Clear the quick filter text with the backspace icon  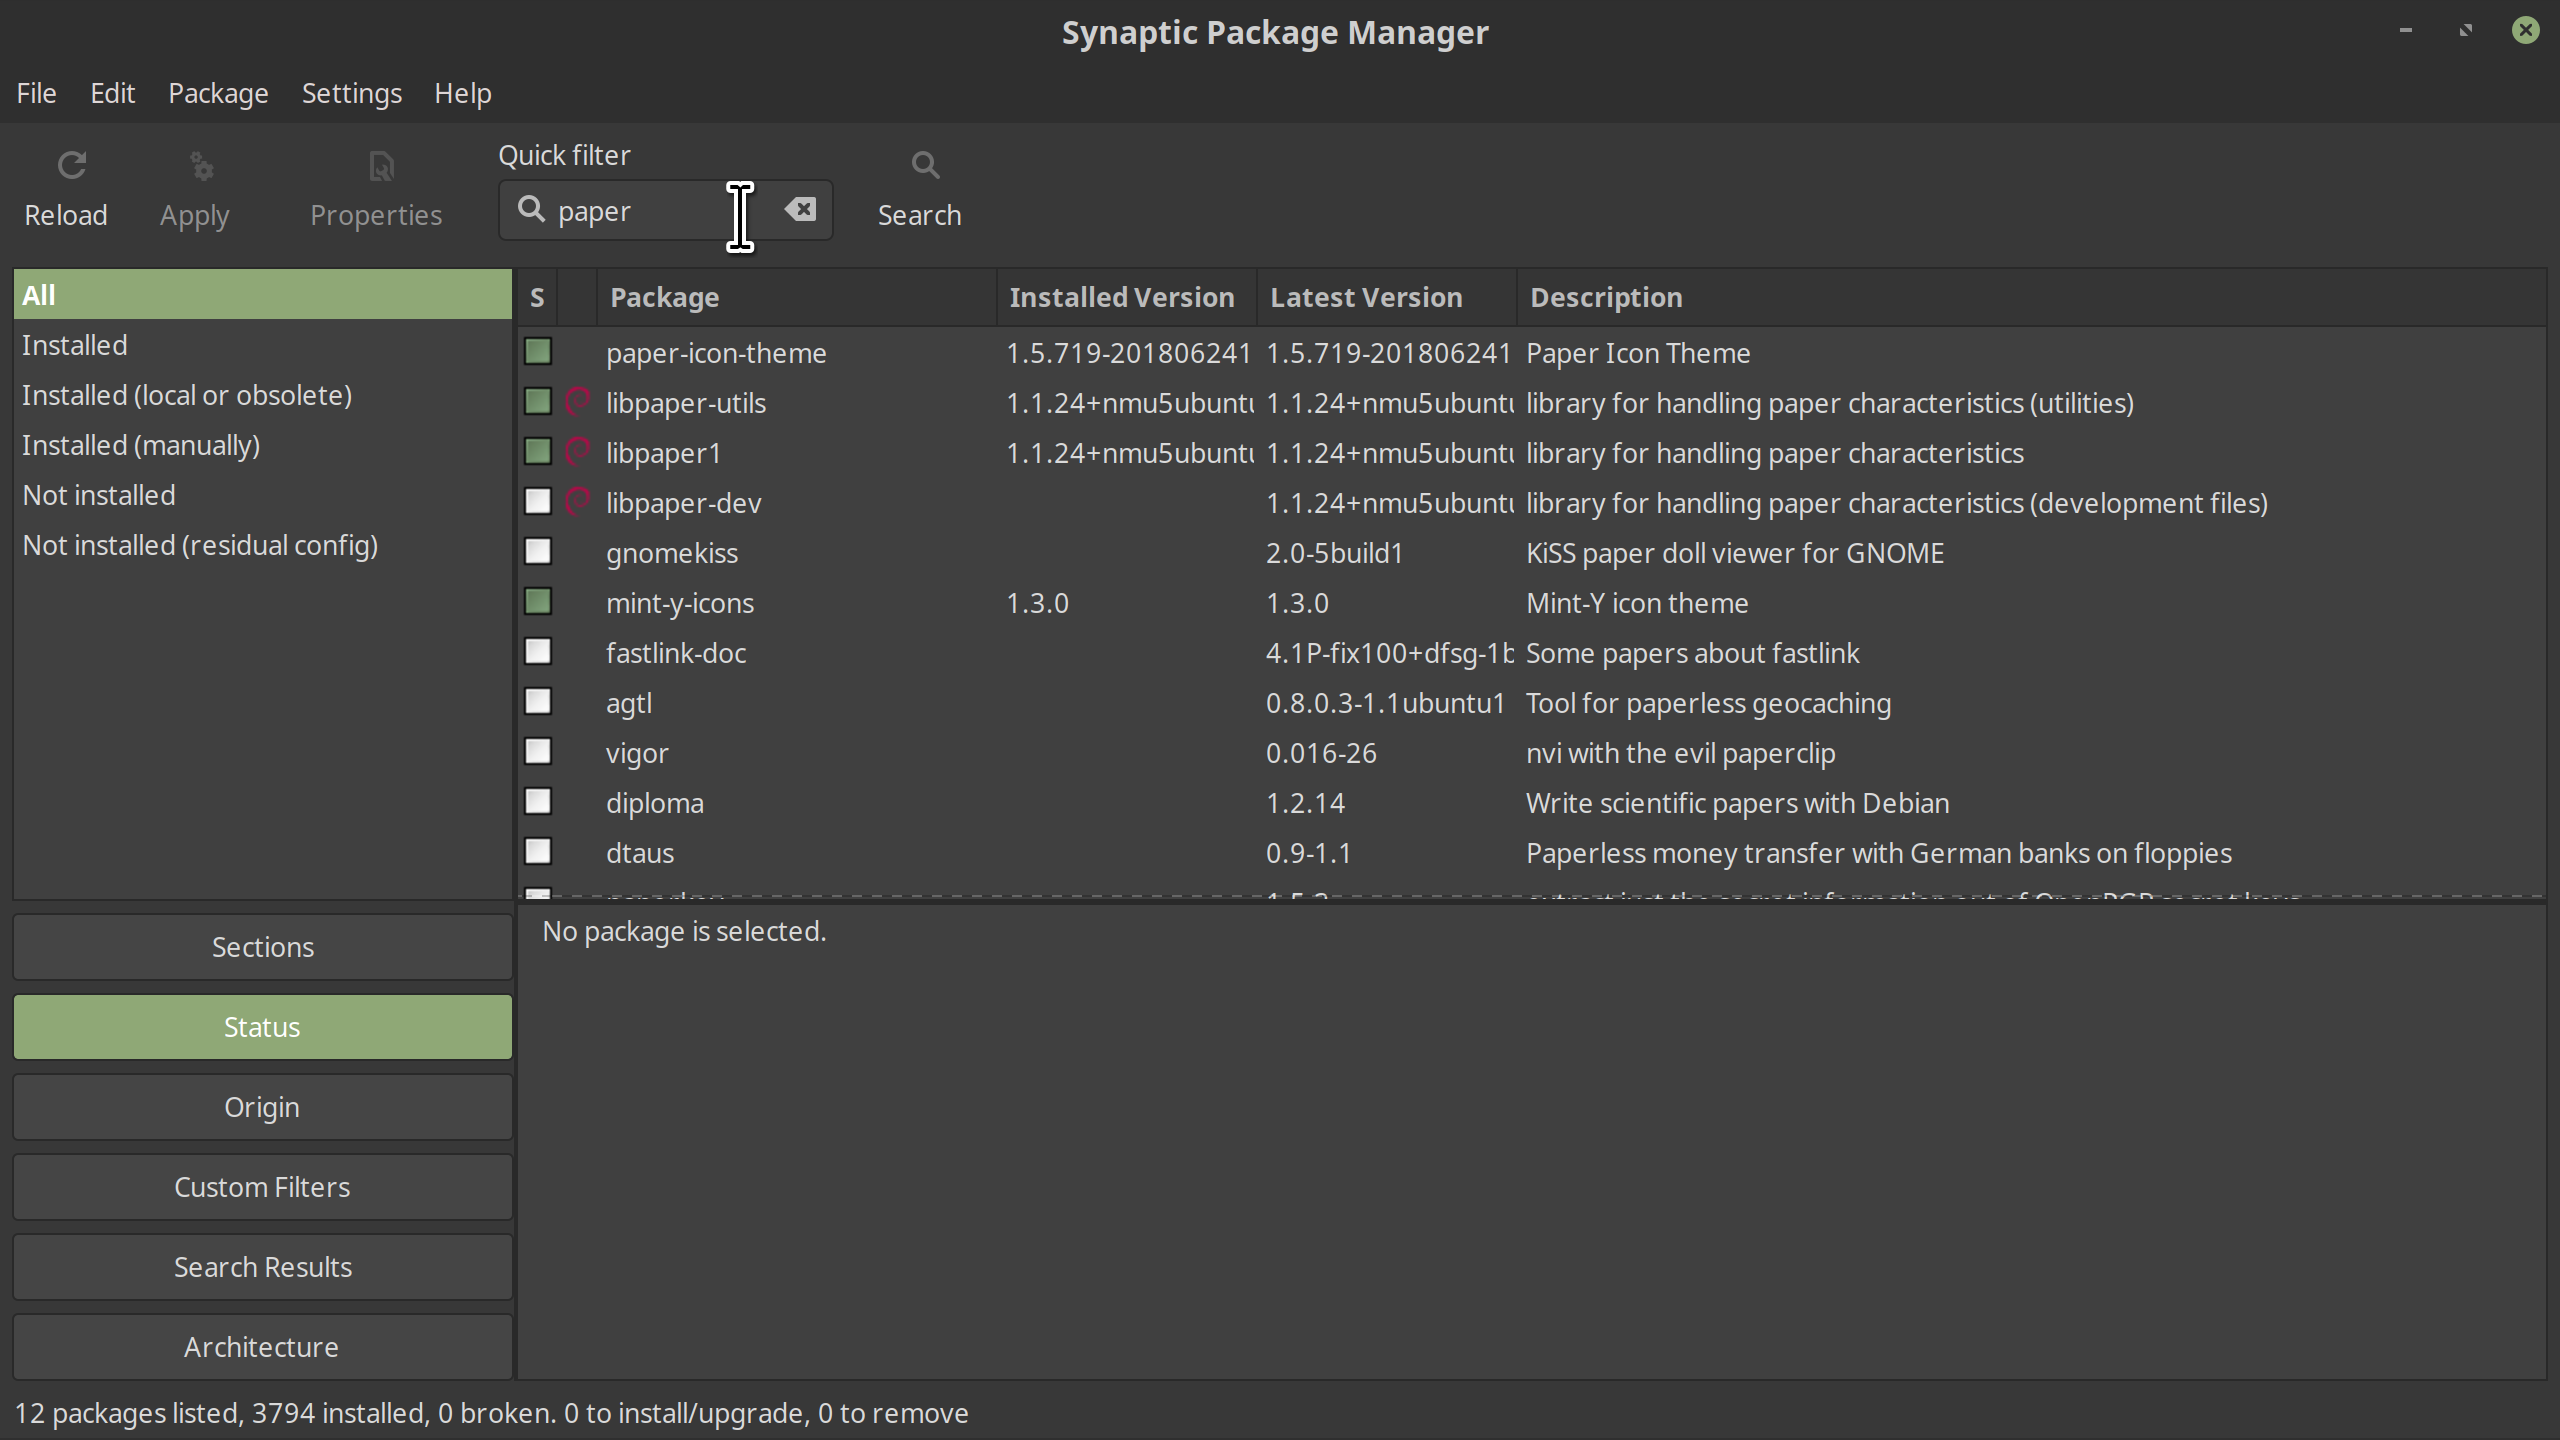pyautogui.click(x=800, y=210)
